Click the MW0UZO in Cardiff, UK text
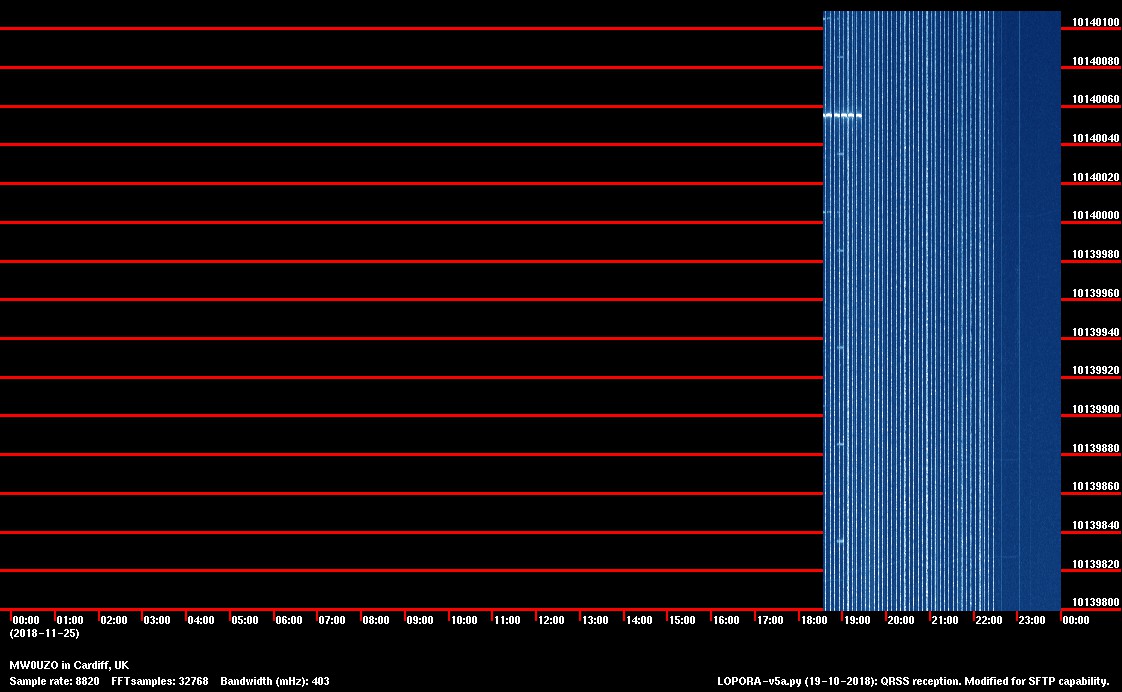Screen dimensions: 1122x692 point(69,665)
